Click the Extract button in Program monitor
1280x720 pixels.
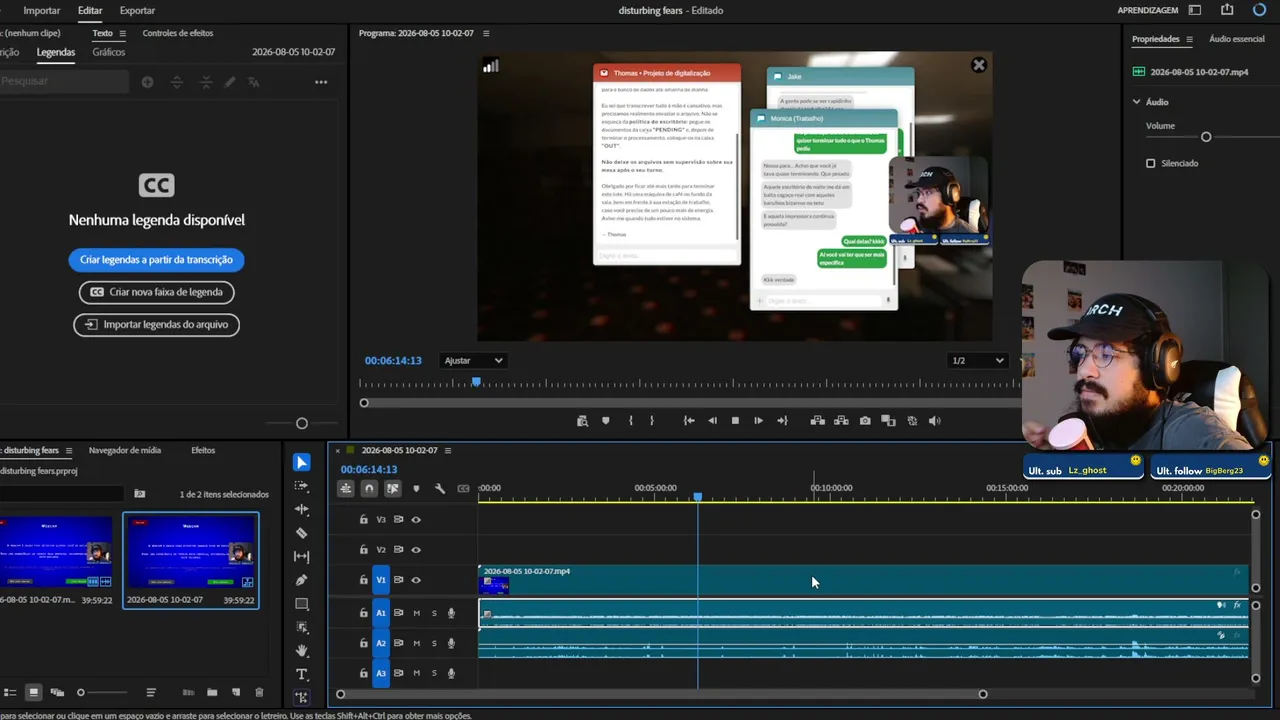coord(841,421)
